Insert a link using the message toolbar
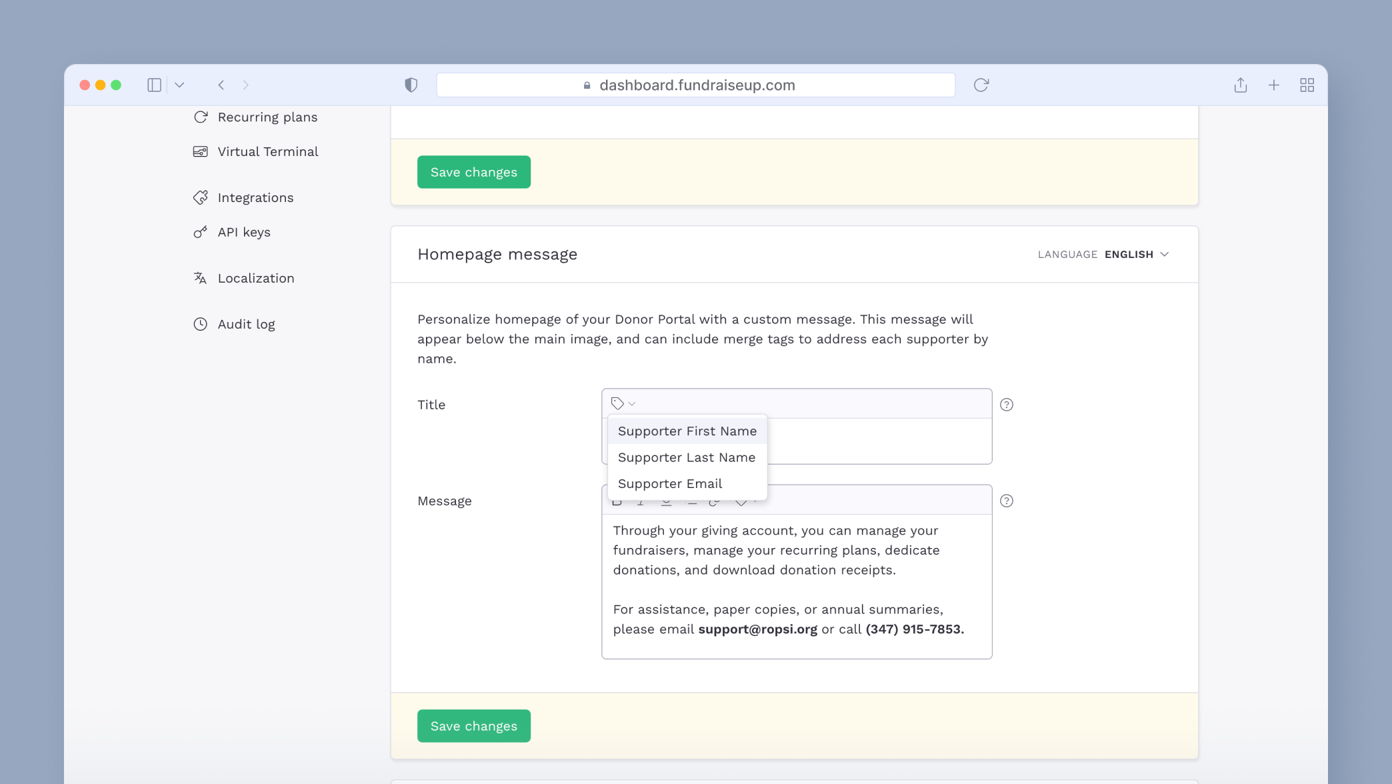This screenshot has height=784, width=1392. coord(714,502)
